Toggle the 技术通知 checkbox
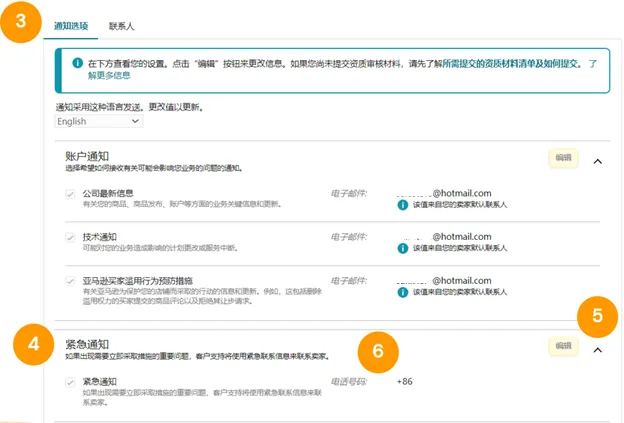This screenshot has height=423, width=624. [70, 238]
